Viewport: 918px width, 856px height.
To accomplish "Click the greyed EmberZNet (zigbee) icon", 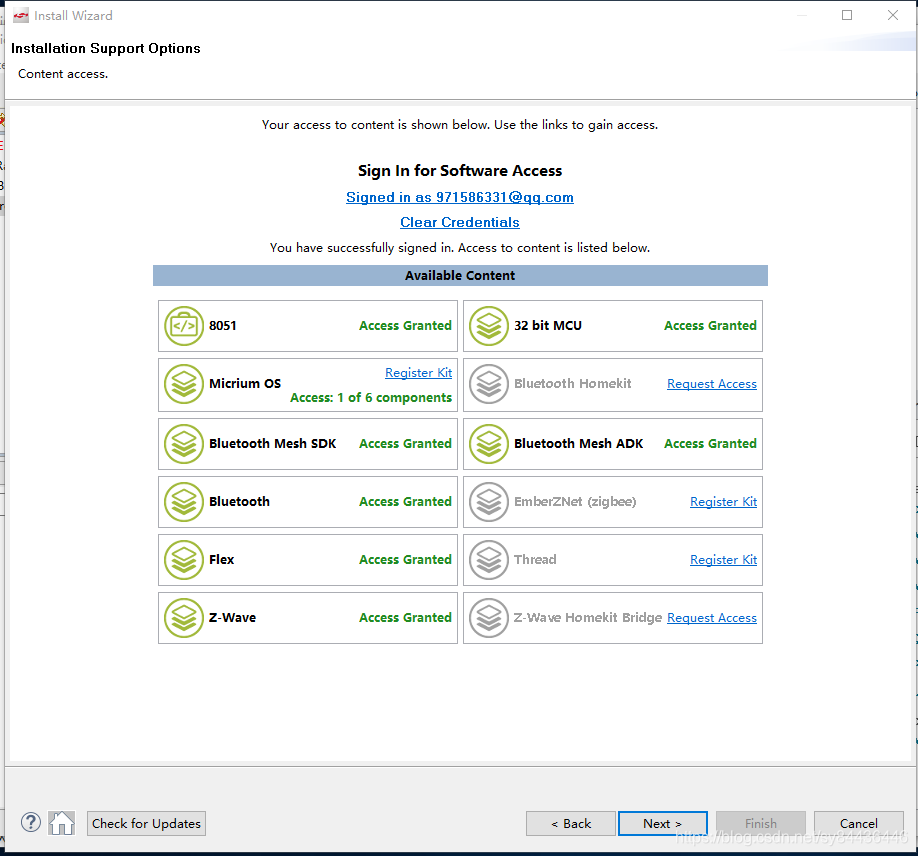I will [x=489, y=502].
